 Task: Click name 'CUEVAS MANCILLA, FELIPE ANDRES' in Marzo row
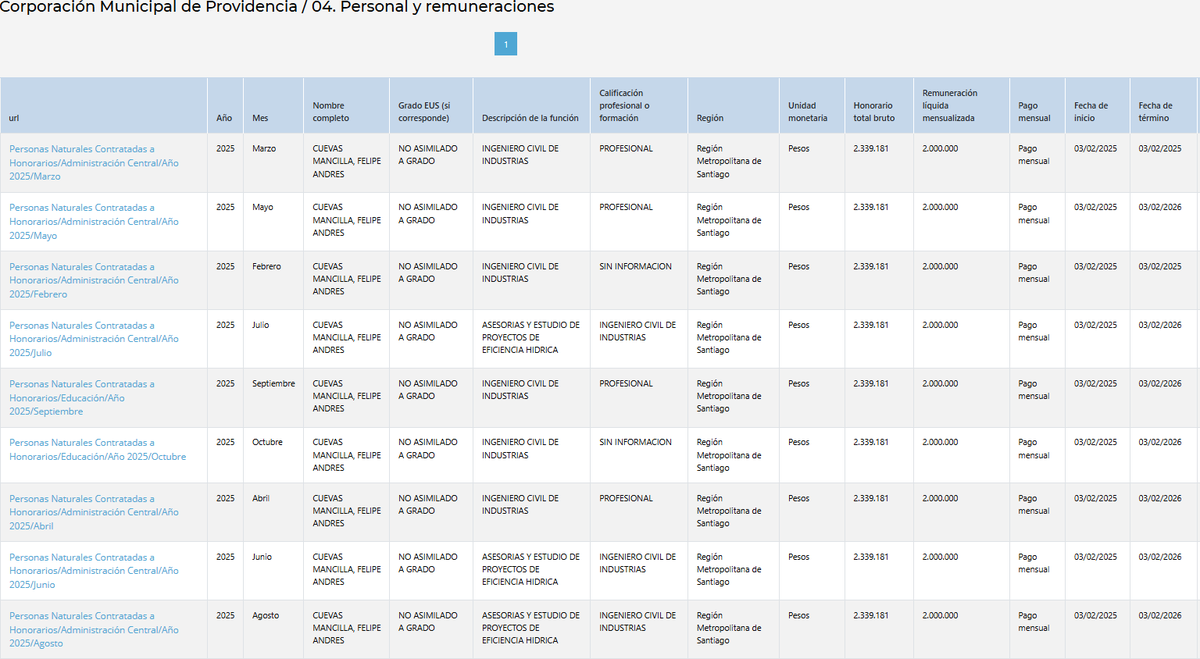346,161
